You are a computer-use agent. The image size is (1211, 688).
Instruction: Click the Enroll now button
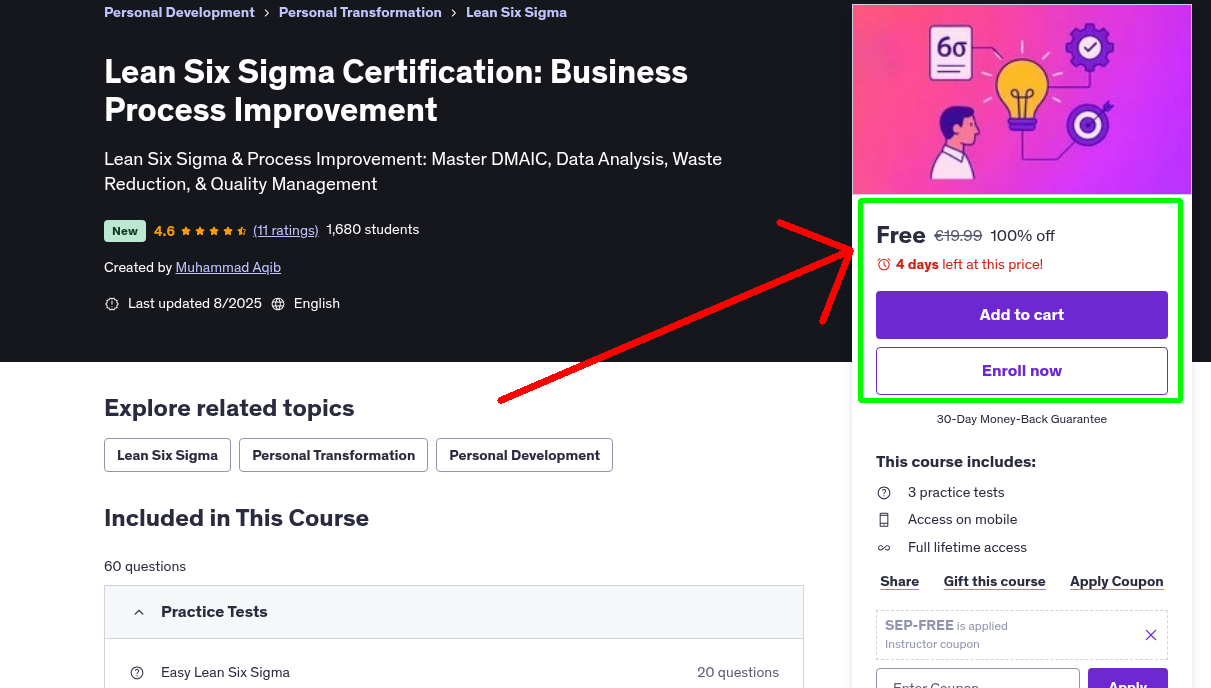click(1022, 371)
